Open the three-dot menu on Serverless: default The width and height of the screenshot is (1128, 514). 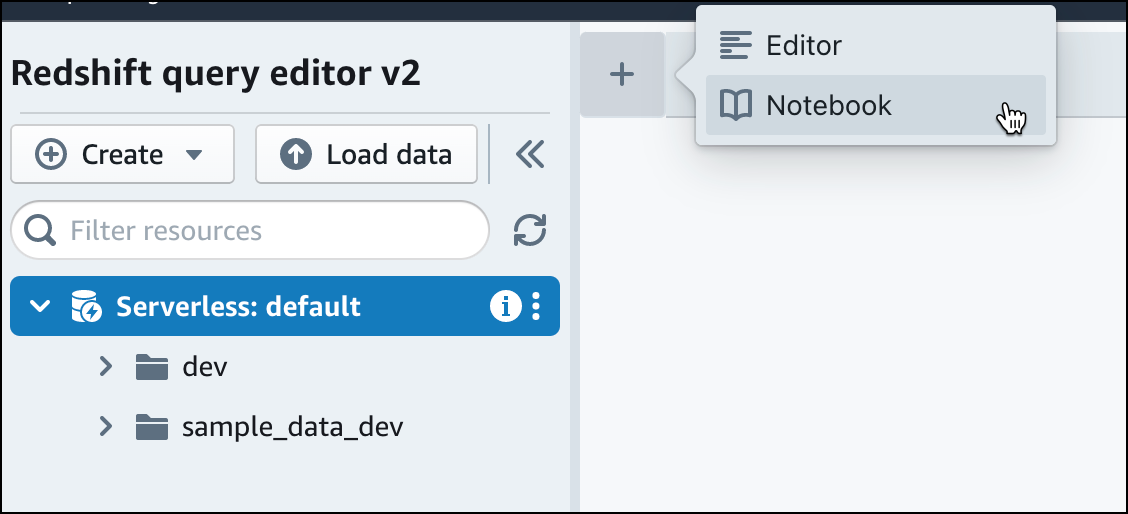[537, 307]
